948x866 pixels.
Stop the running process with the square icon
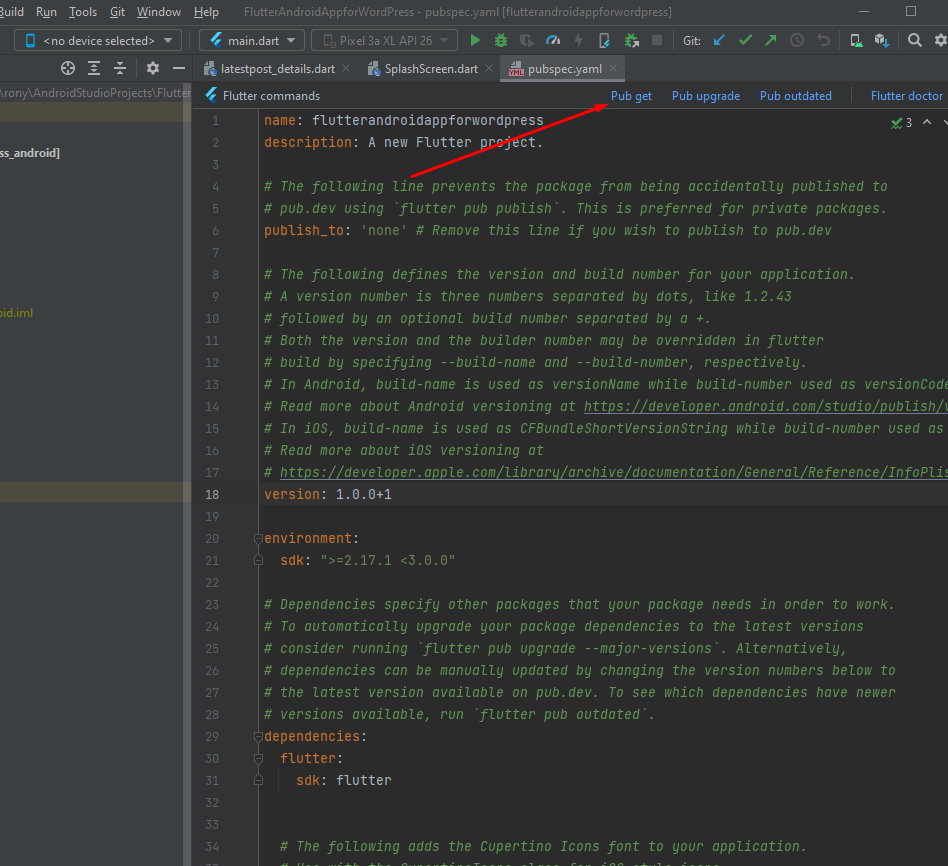657,41
